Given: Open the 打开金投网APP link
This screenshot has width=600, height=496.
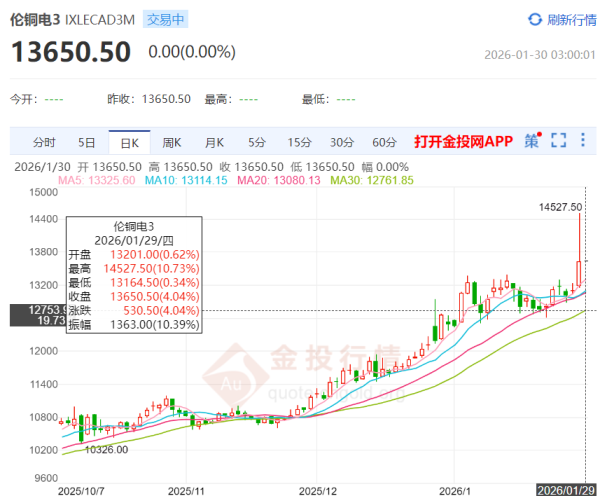Looking at the screenshot, I should (x=463, y=141).
